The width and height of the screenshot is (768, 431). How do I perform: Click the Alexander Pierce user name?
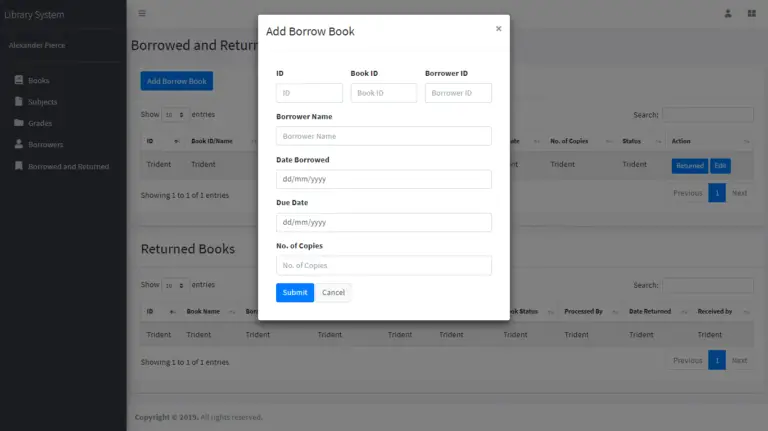[x=37, y=45]
